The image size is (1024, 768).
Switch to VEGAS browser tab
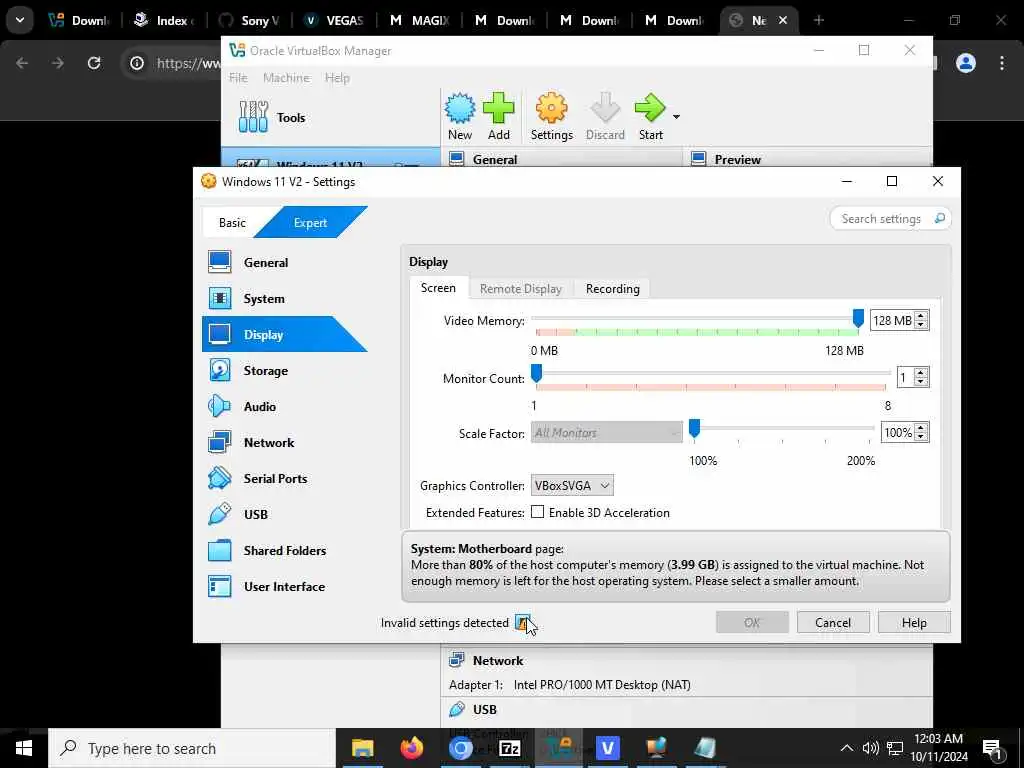(x=335, y=20)
